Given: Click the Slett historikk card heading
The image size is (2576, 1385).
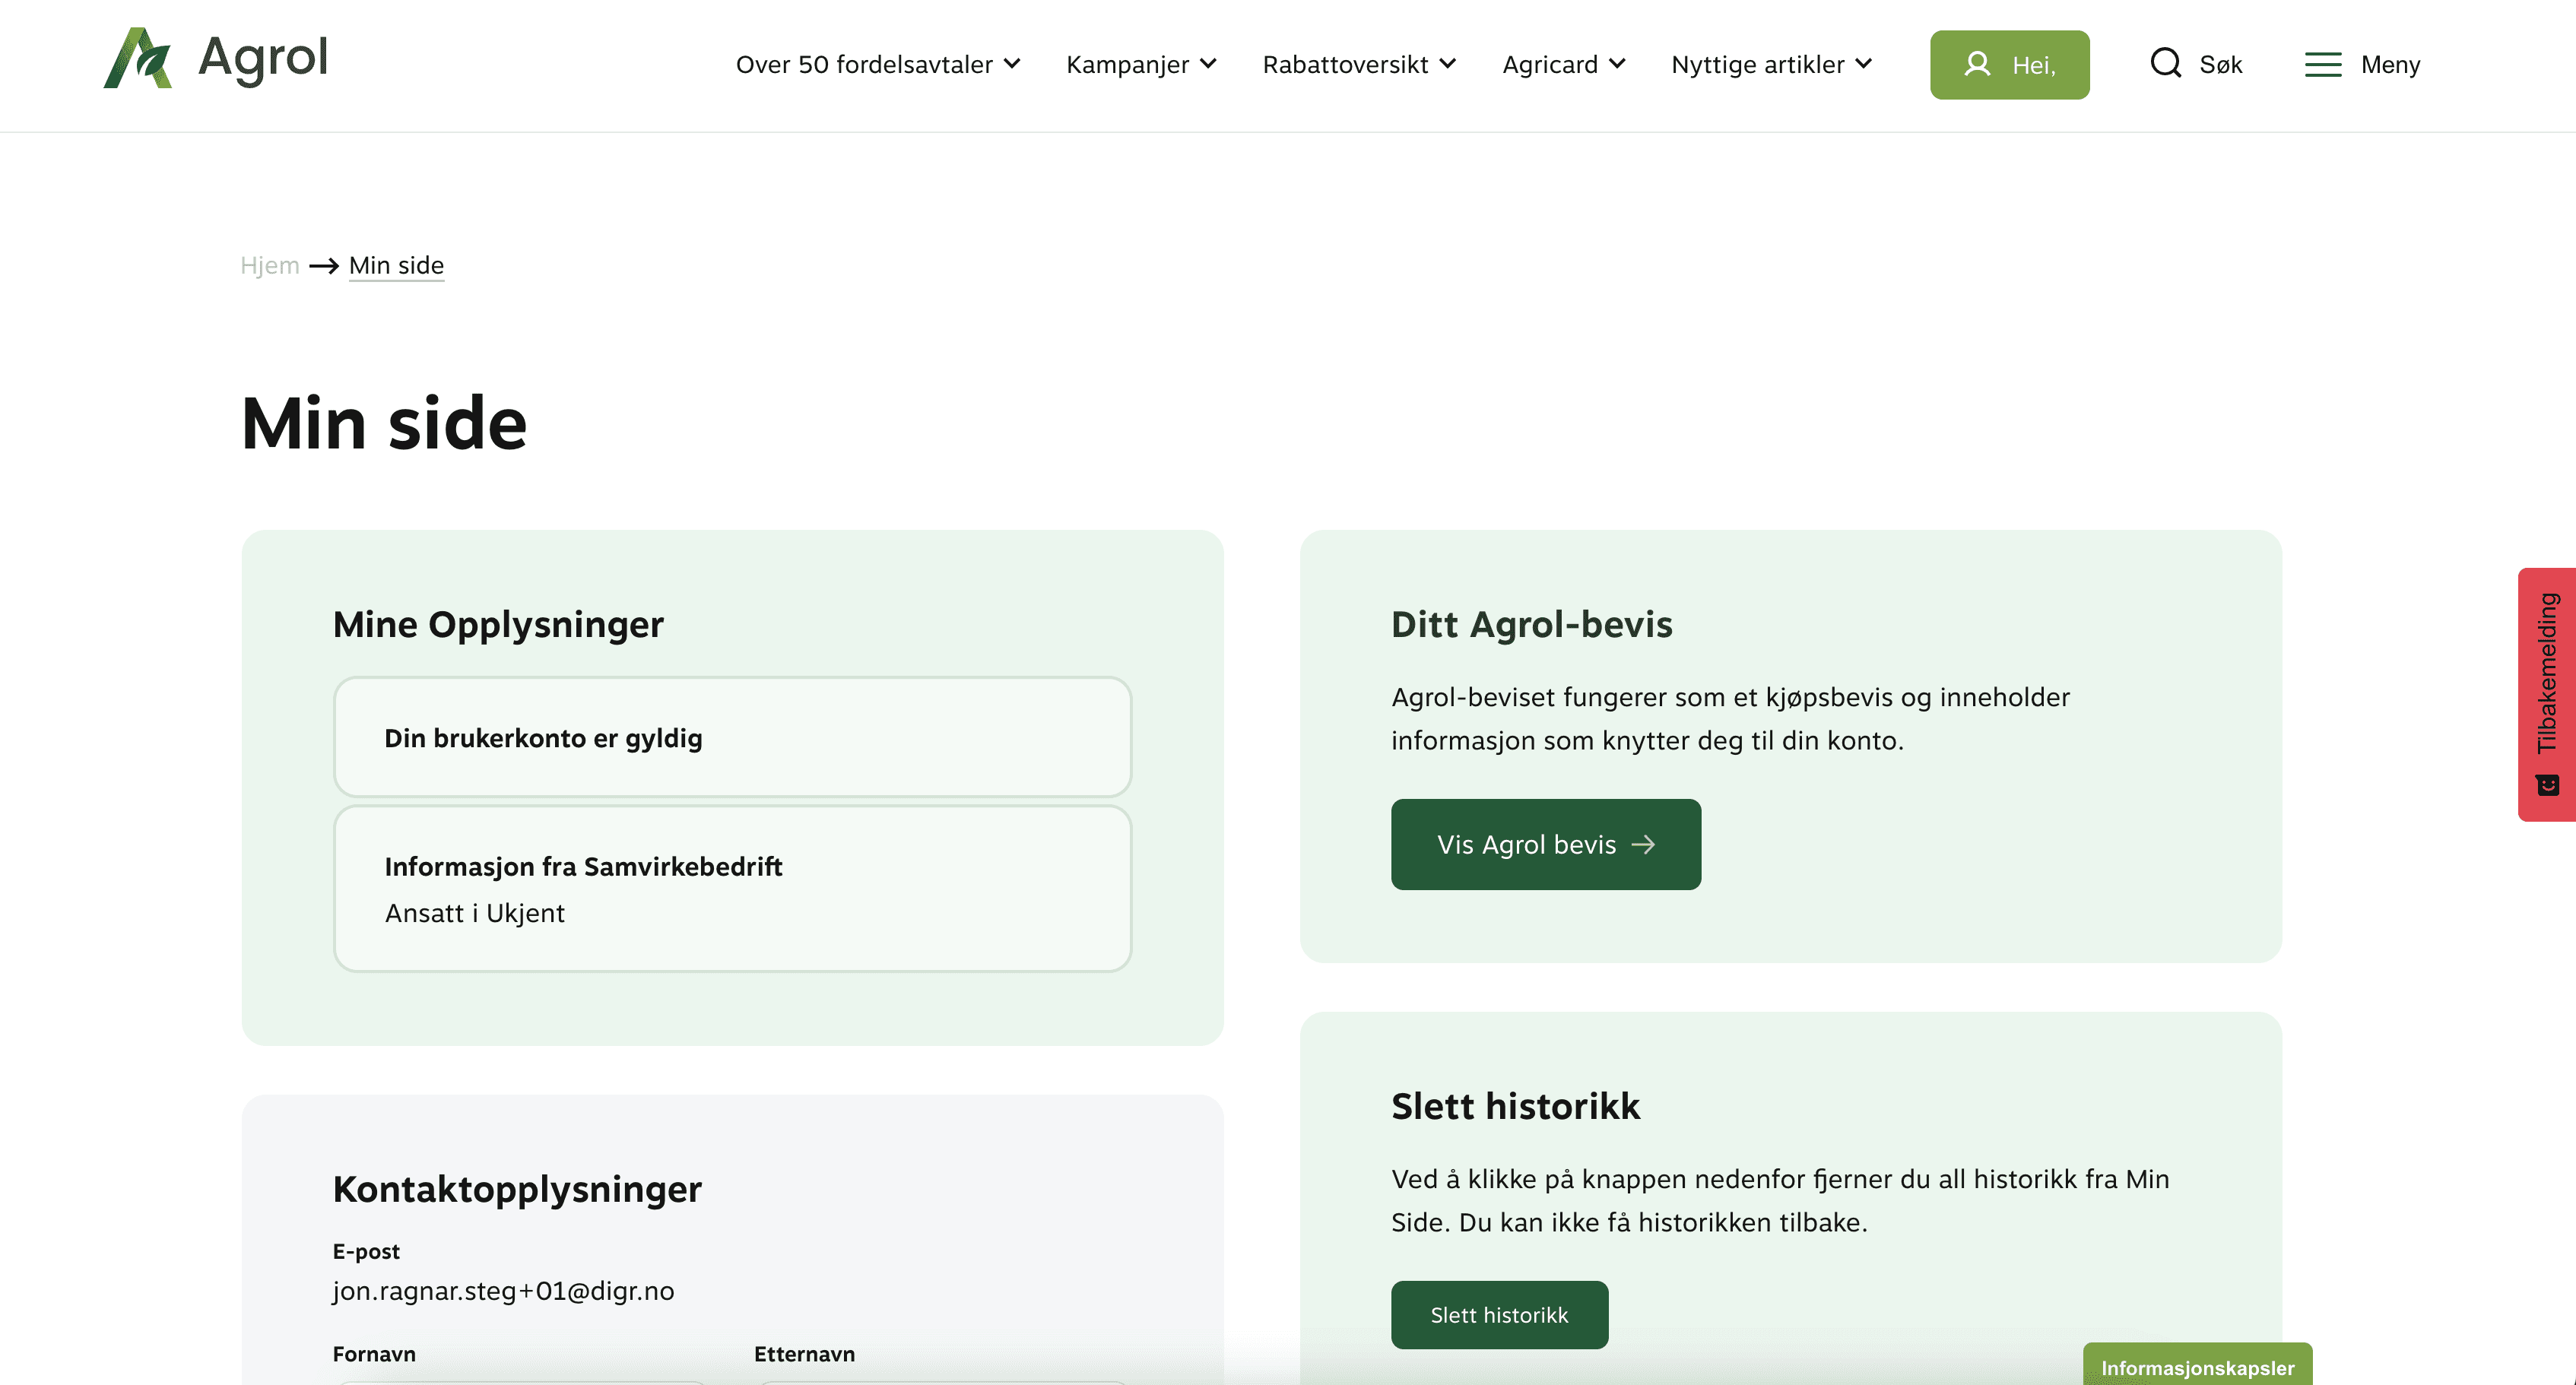Looking at the screenshot, I should (x=1515, y=1106).
